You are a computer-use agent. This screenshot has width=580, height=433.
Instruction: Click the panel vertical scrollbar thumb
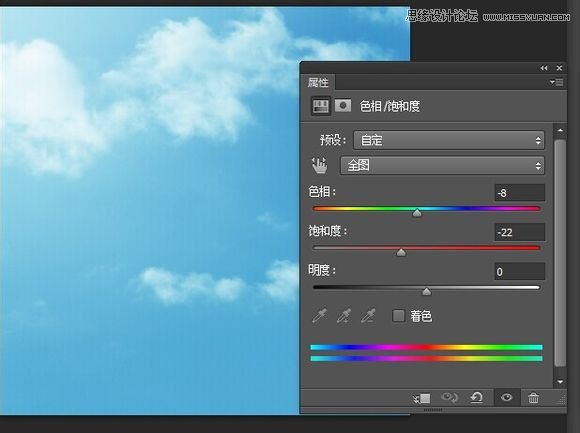pos(560,253)
